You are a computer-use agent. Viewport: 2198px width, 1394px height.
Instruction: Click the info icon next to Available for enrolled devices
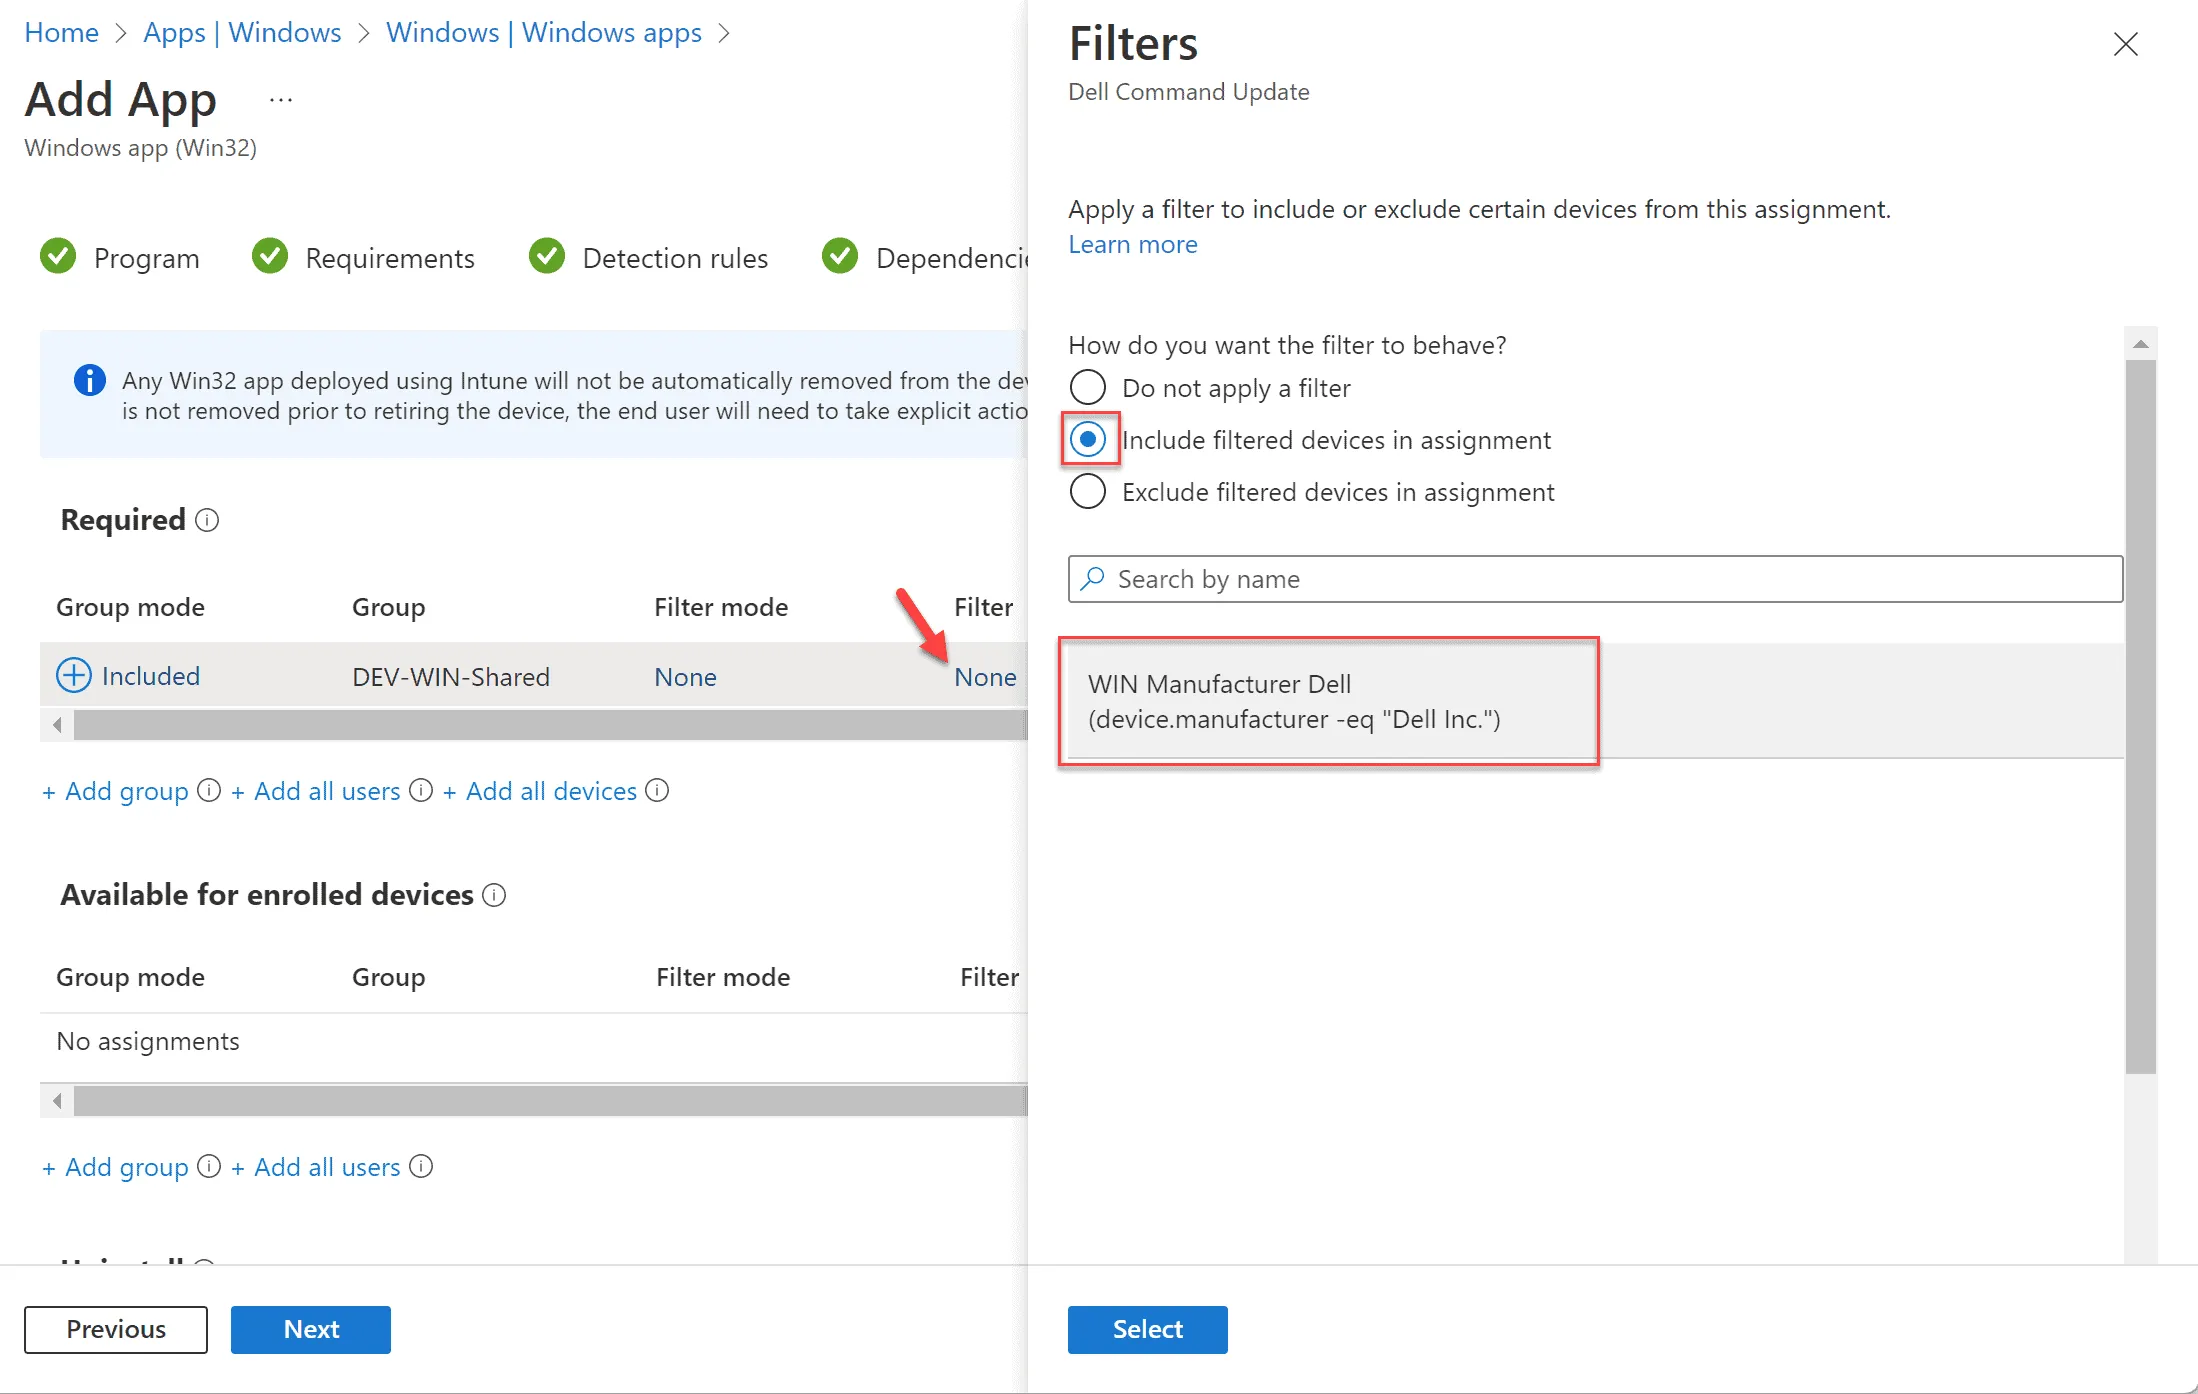click(x=494, y=895)
